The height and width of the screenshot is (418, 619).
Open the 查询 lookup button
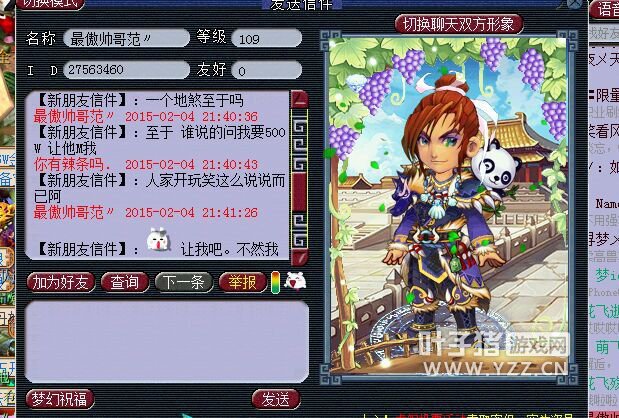click(125, 282)
